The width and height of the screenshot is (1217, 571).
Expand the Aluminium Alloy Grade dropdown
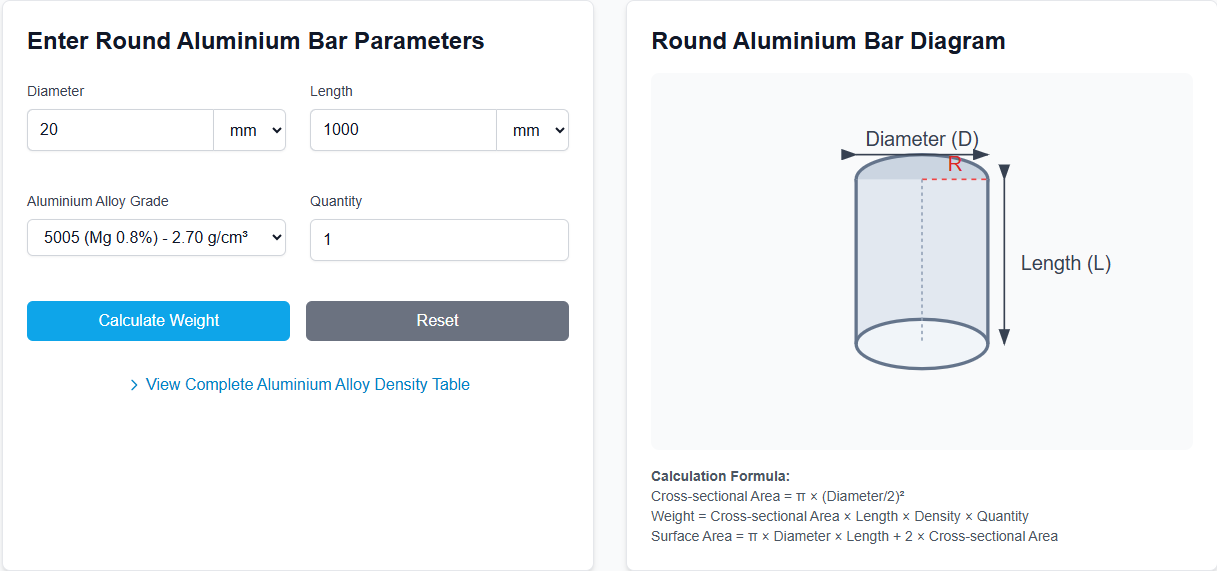pos(156,238)
